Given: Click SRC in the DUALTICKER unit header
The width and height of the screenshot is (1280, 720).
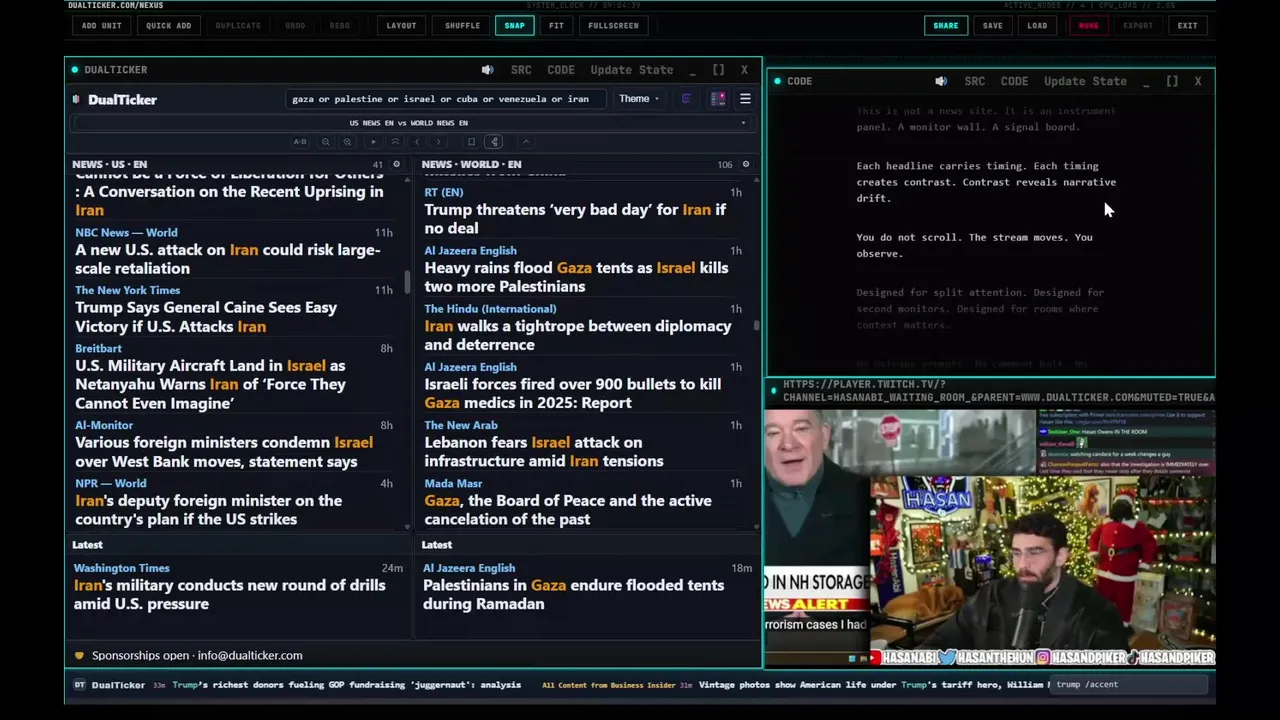Looking at the screenshot, I should [521, 70].
